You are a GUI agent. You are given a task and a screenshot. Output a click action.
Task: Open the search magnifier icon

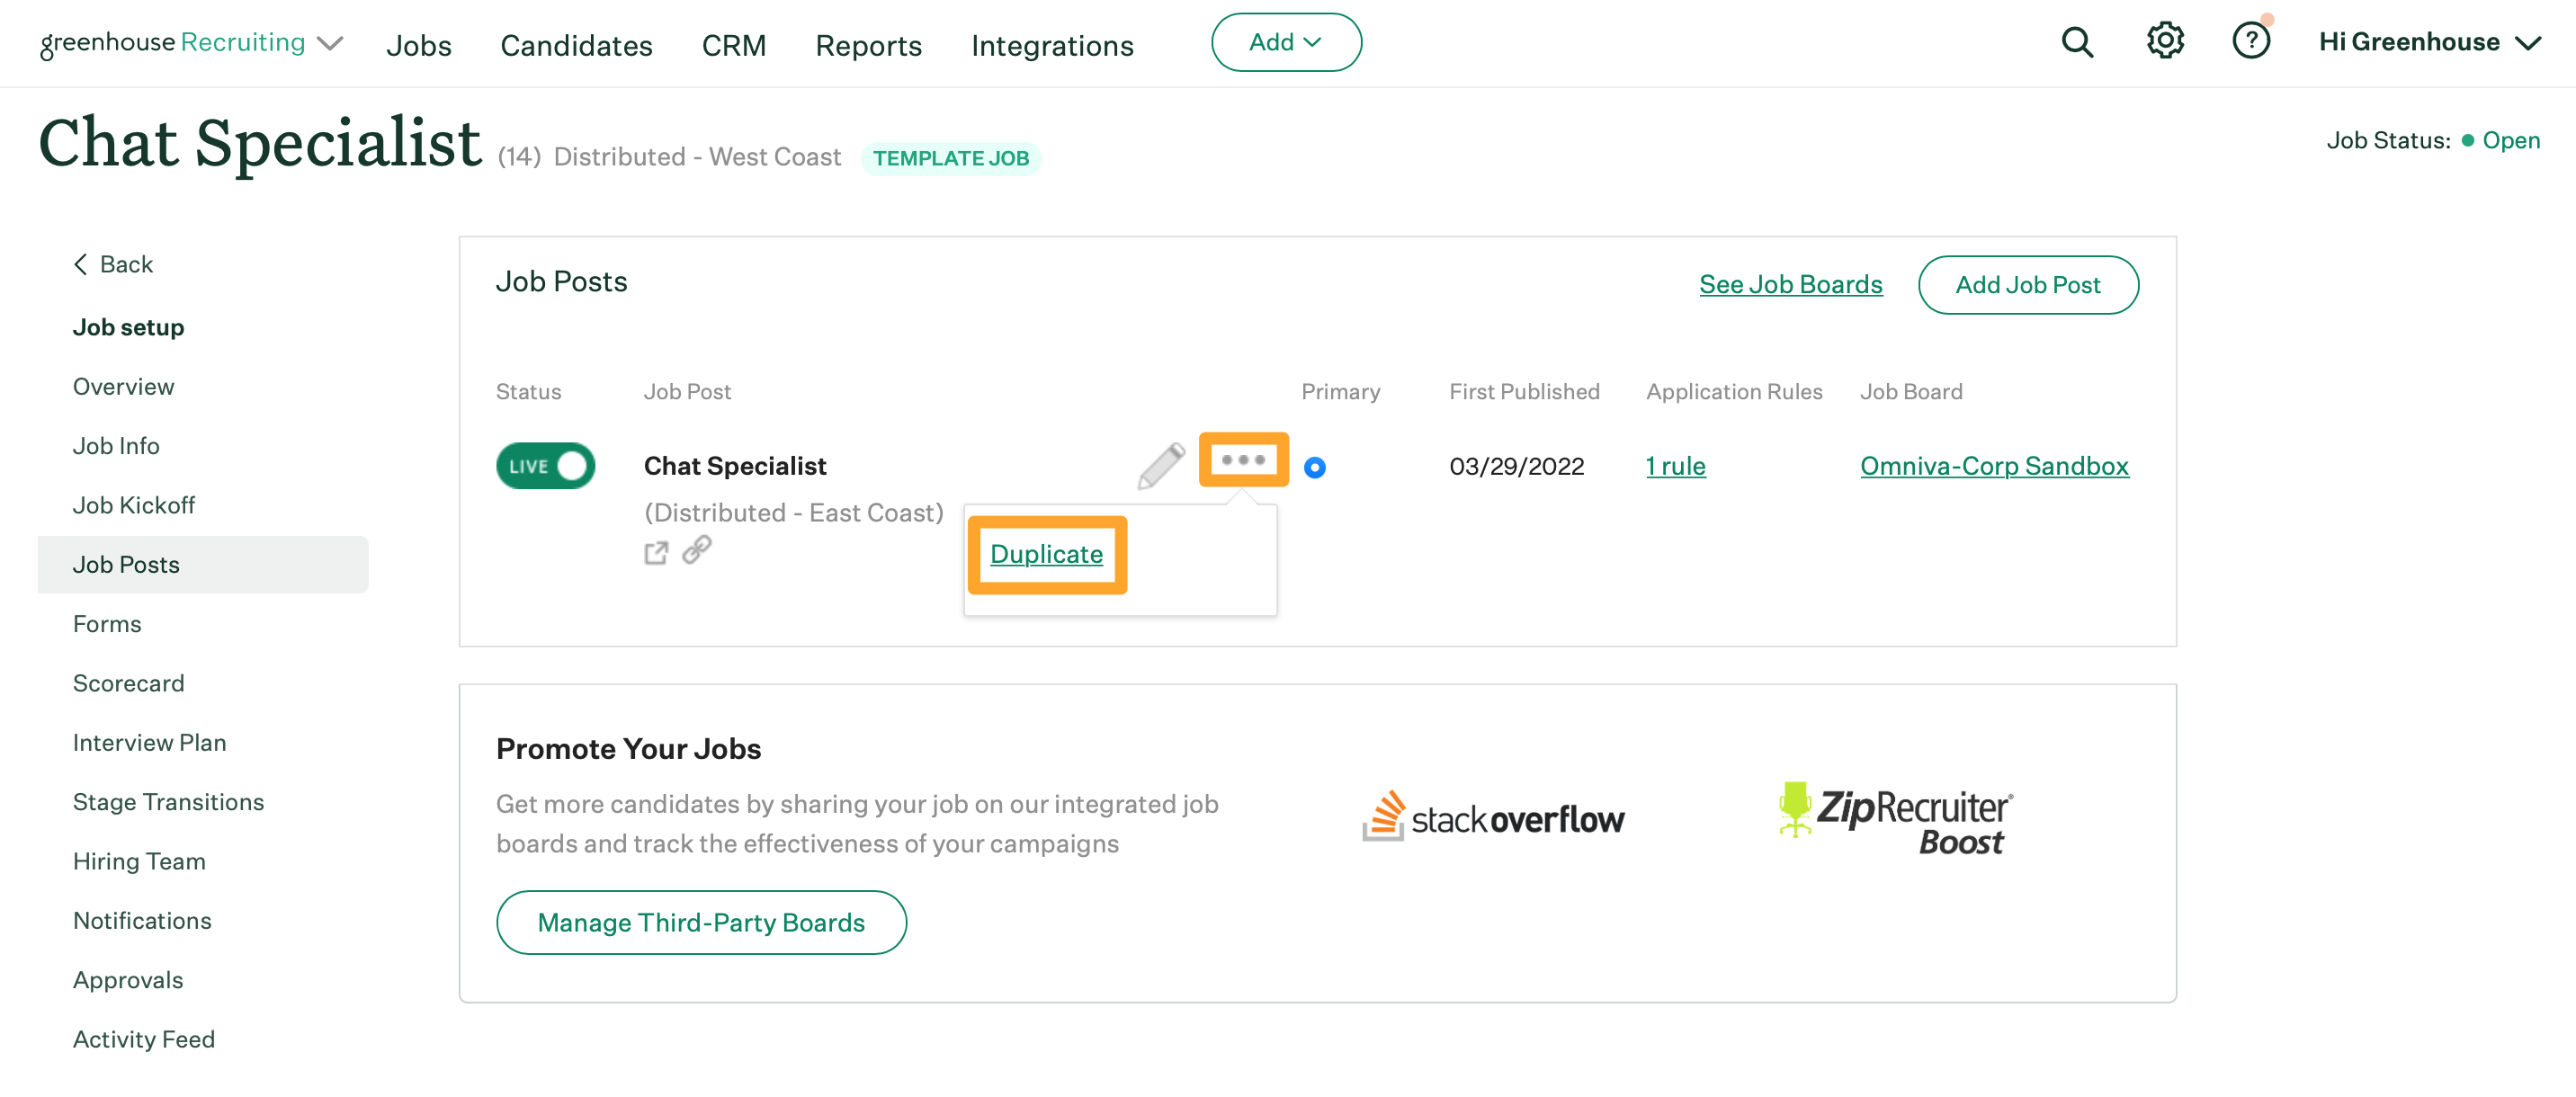coord(2076,42)
